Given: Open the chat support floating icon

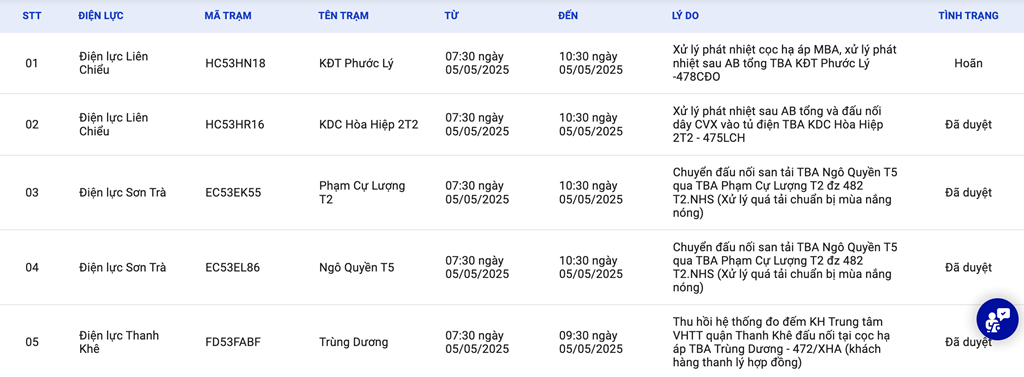Looking at the screenshot, I should pyautogui.click(x=997, y=319).
